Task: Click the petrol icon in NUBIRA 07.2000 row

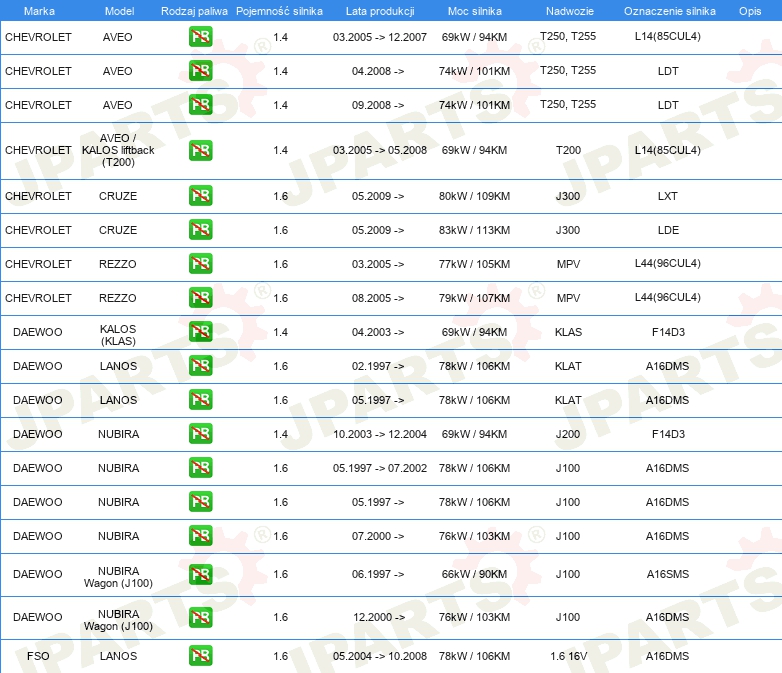Action: coord(200,535)
